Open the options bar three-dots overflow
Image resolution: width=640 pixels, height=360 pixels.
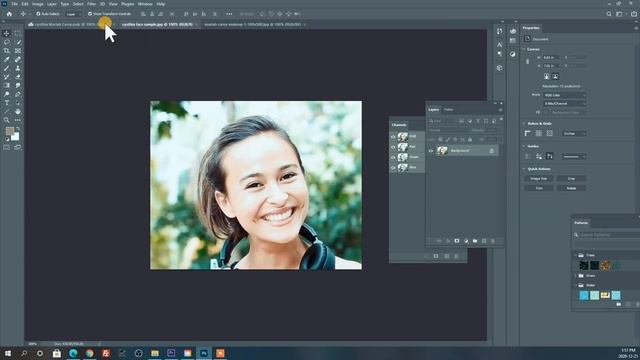pos(229,14)
